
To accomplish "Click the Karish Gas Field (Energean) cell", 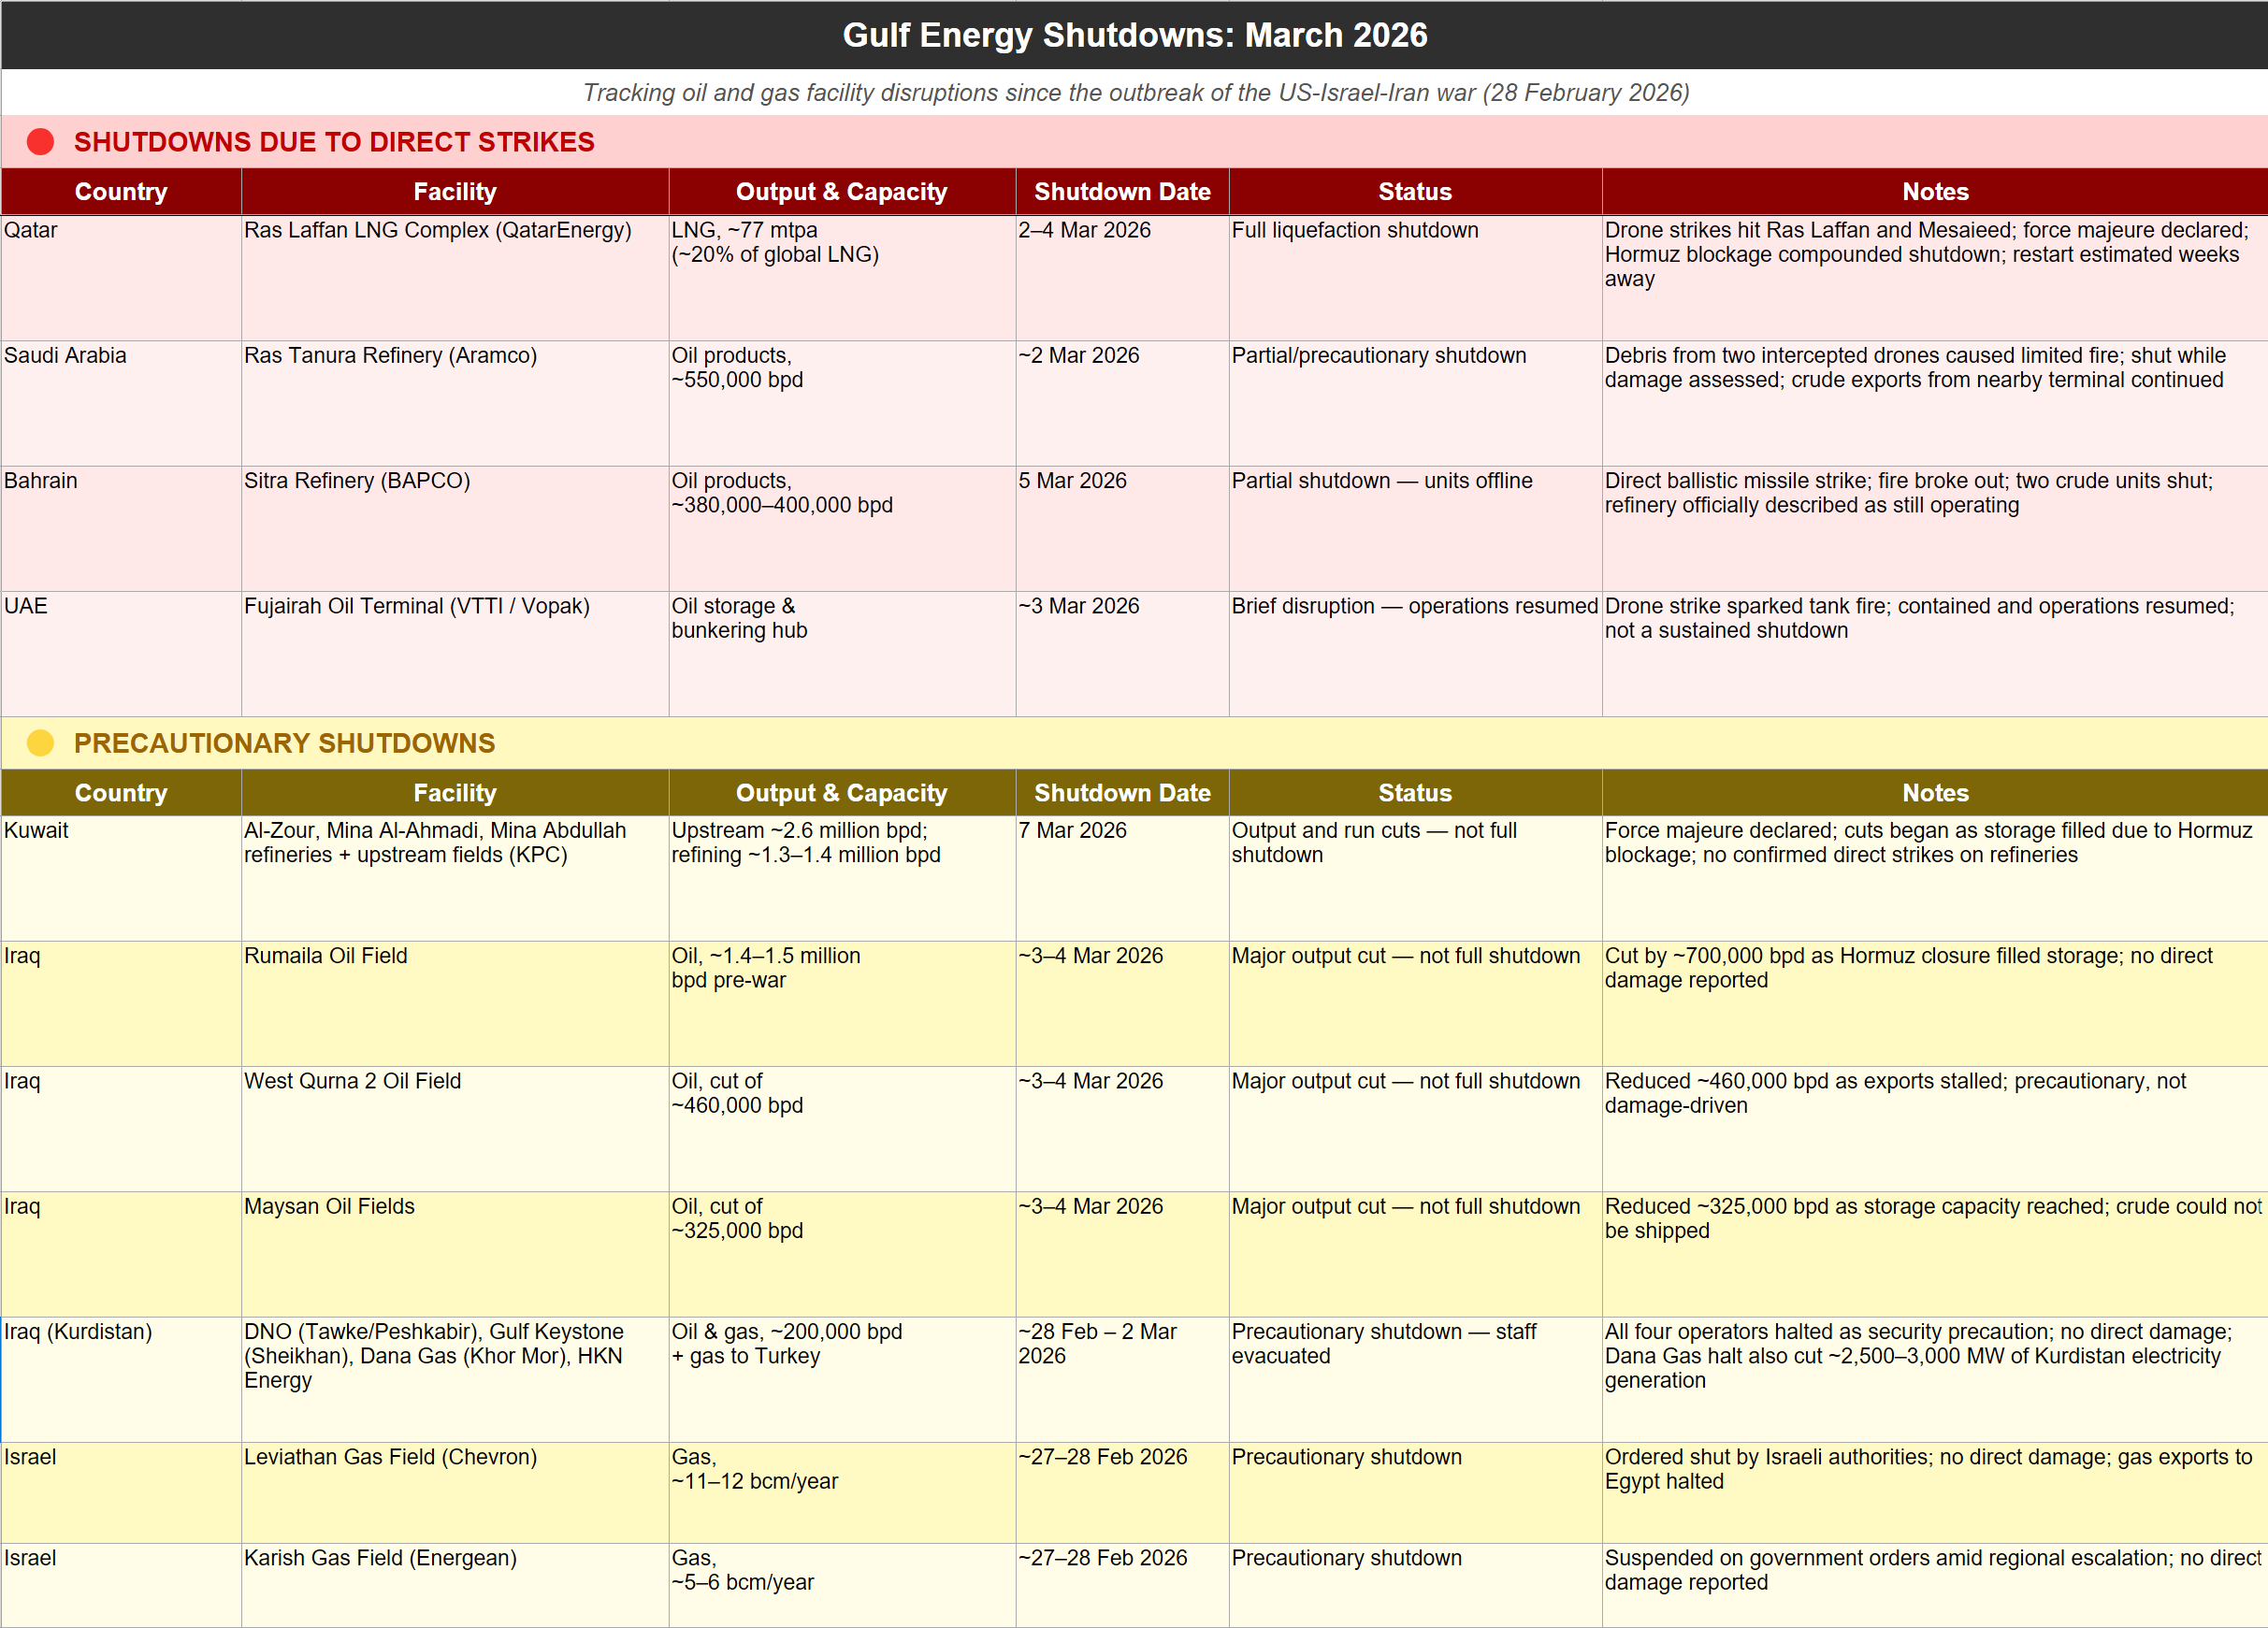I will (x=380, y=1558).
